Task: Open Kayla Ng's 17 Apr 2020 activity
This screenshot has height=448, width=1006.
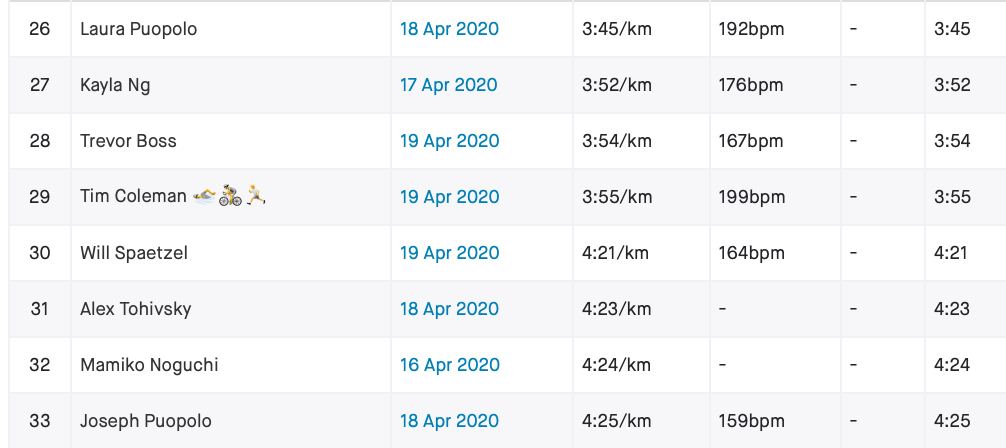Action: (448, 85)
